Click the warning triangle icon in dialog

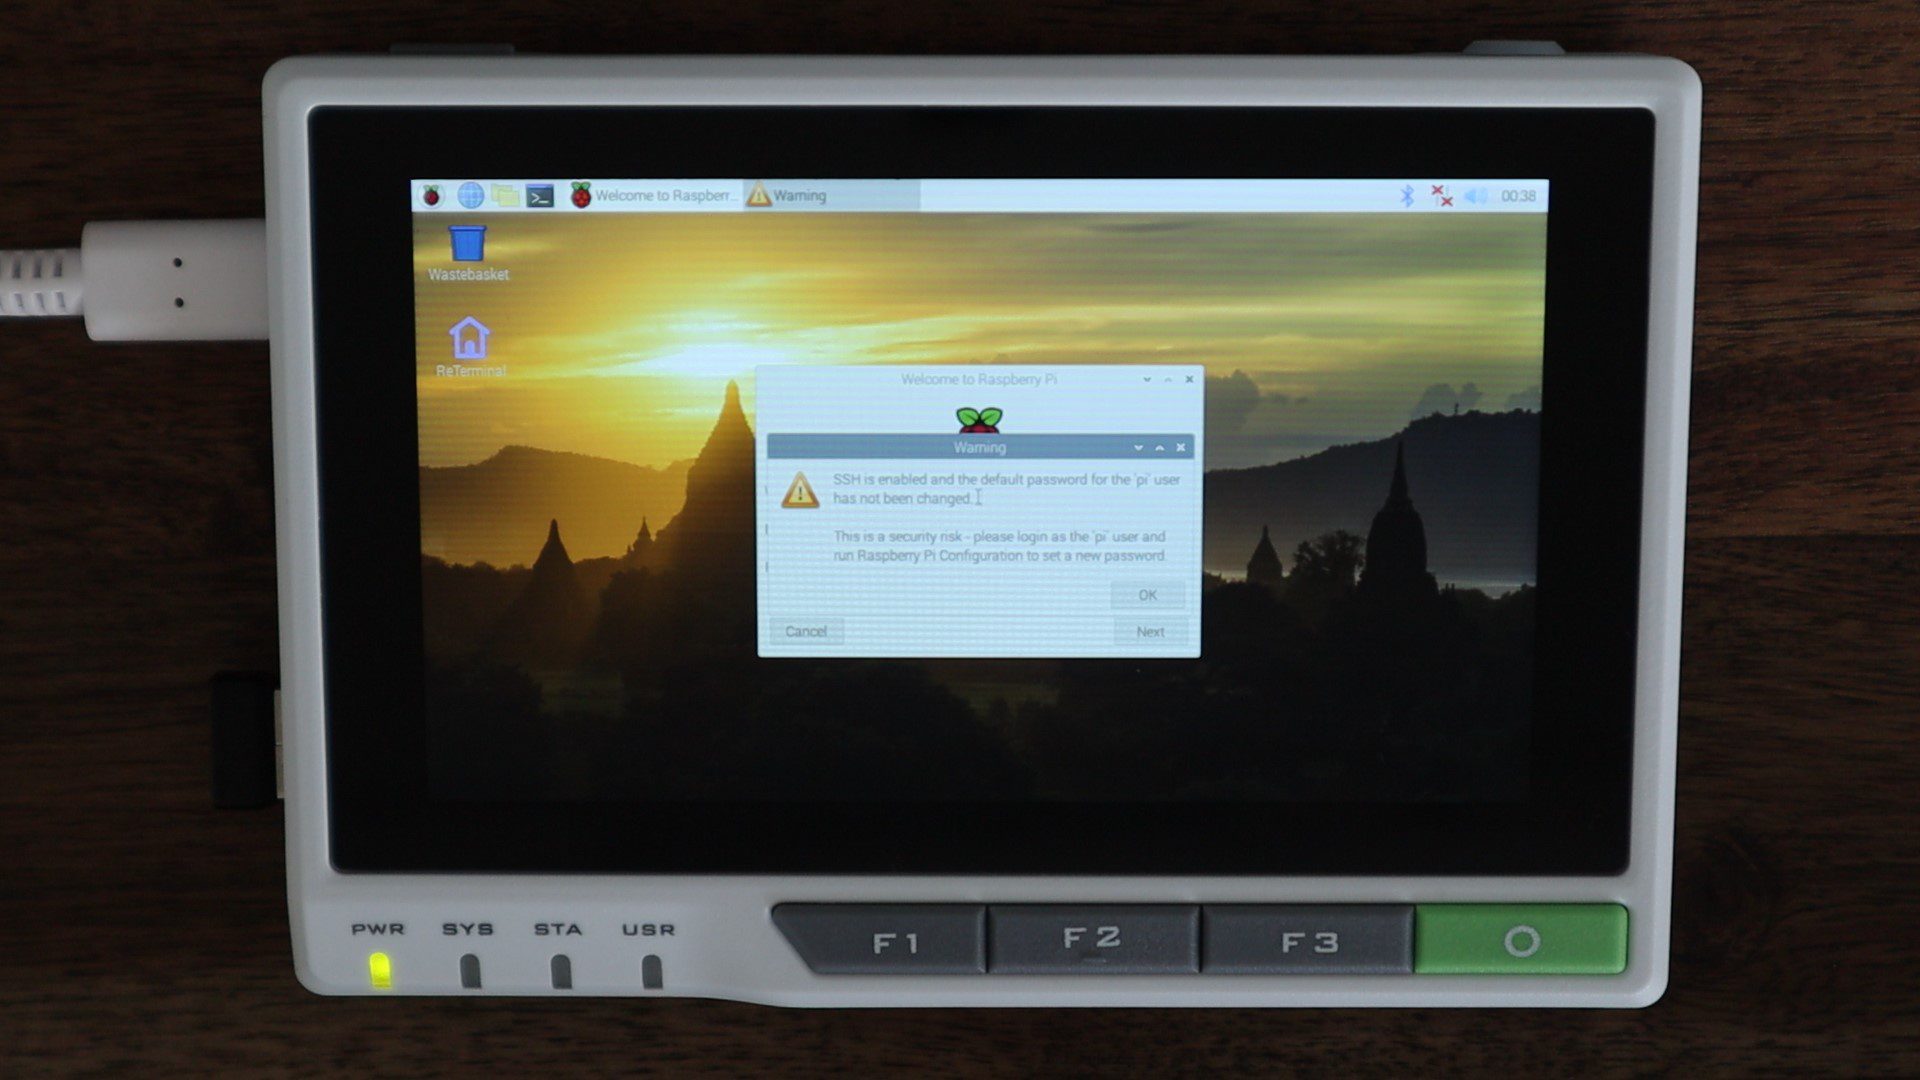pos(799,490)
